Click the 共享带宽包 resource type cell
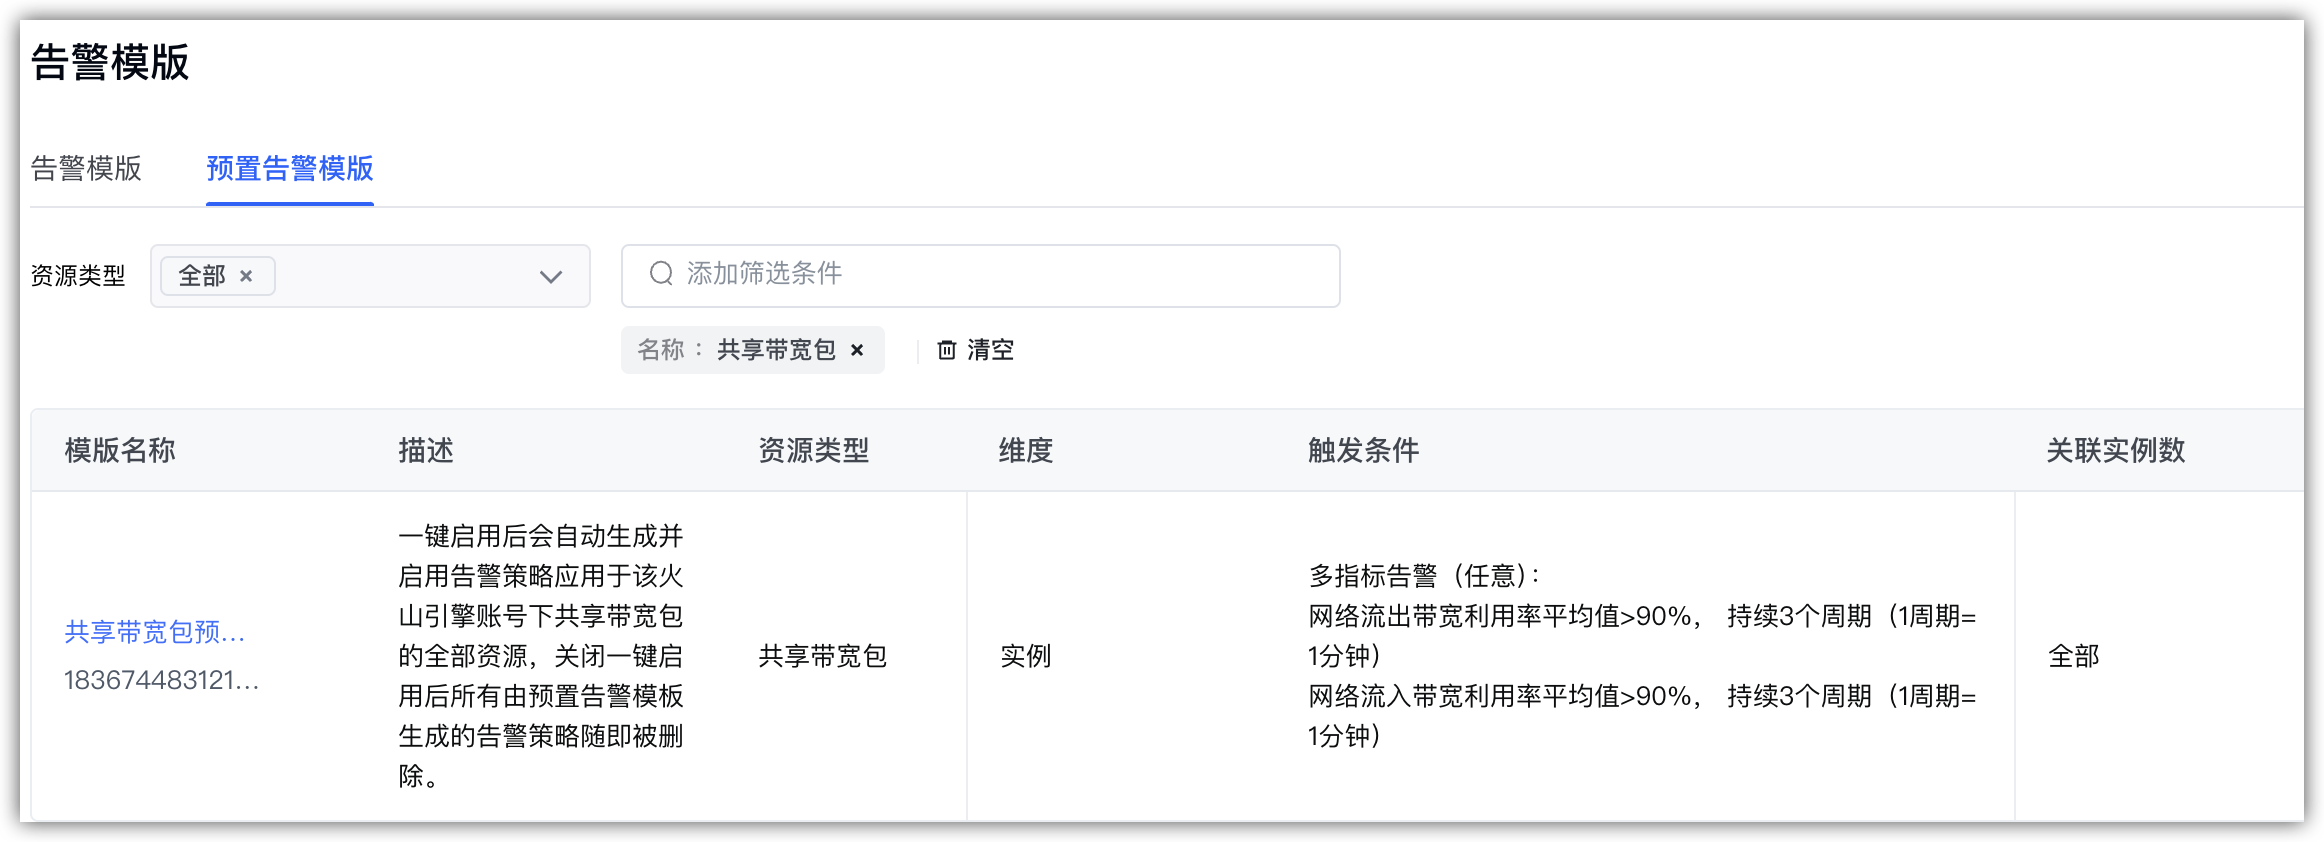The width and height of the screenshot is (2324, 842). 823,656
